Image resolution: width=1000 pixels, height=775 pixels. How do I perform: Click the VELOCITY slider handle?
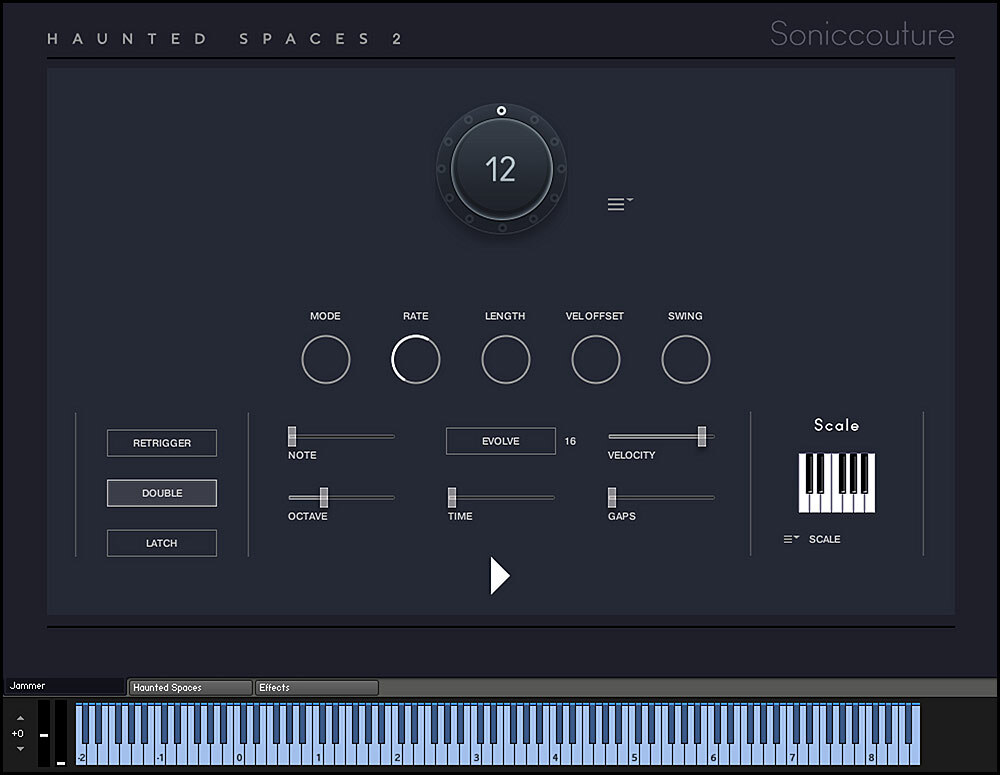(x=702, y=436)
